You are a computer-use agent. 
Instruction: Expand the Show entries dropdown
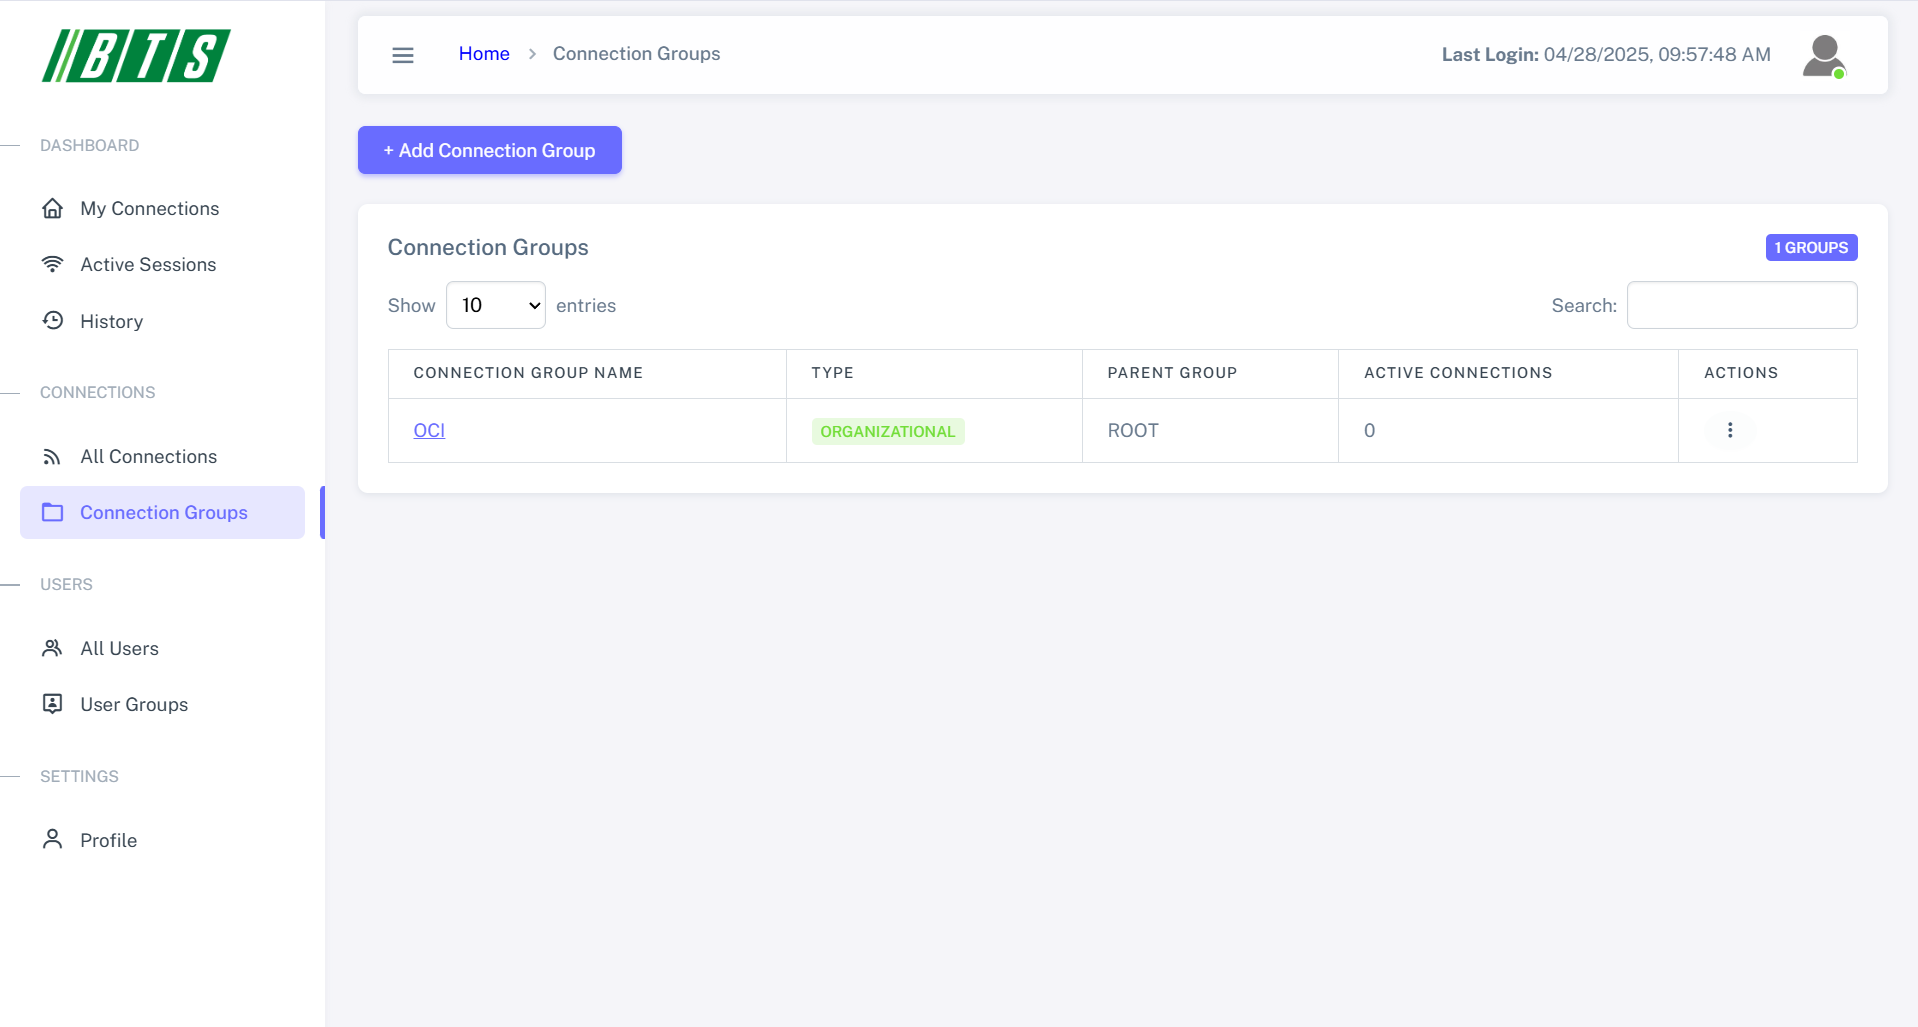[x=496, y=305]
